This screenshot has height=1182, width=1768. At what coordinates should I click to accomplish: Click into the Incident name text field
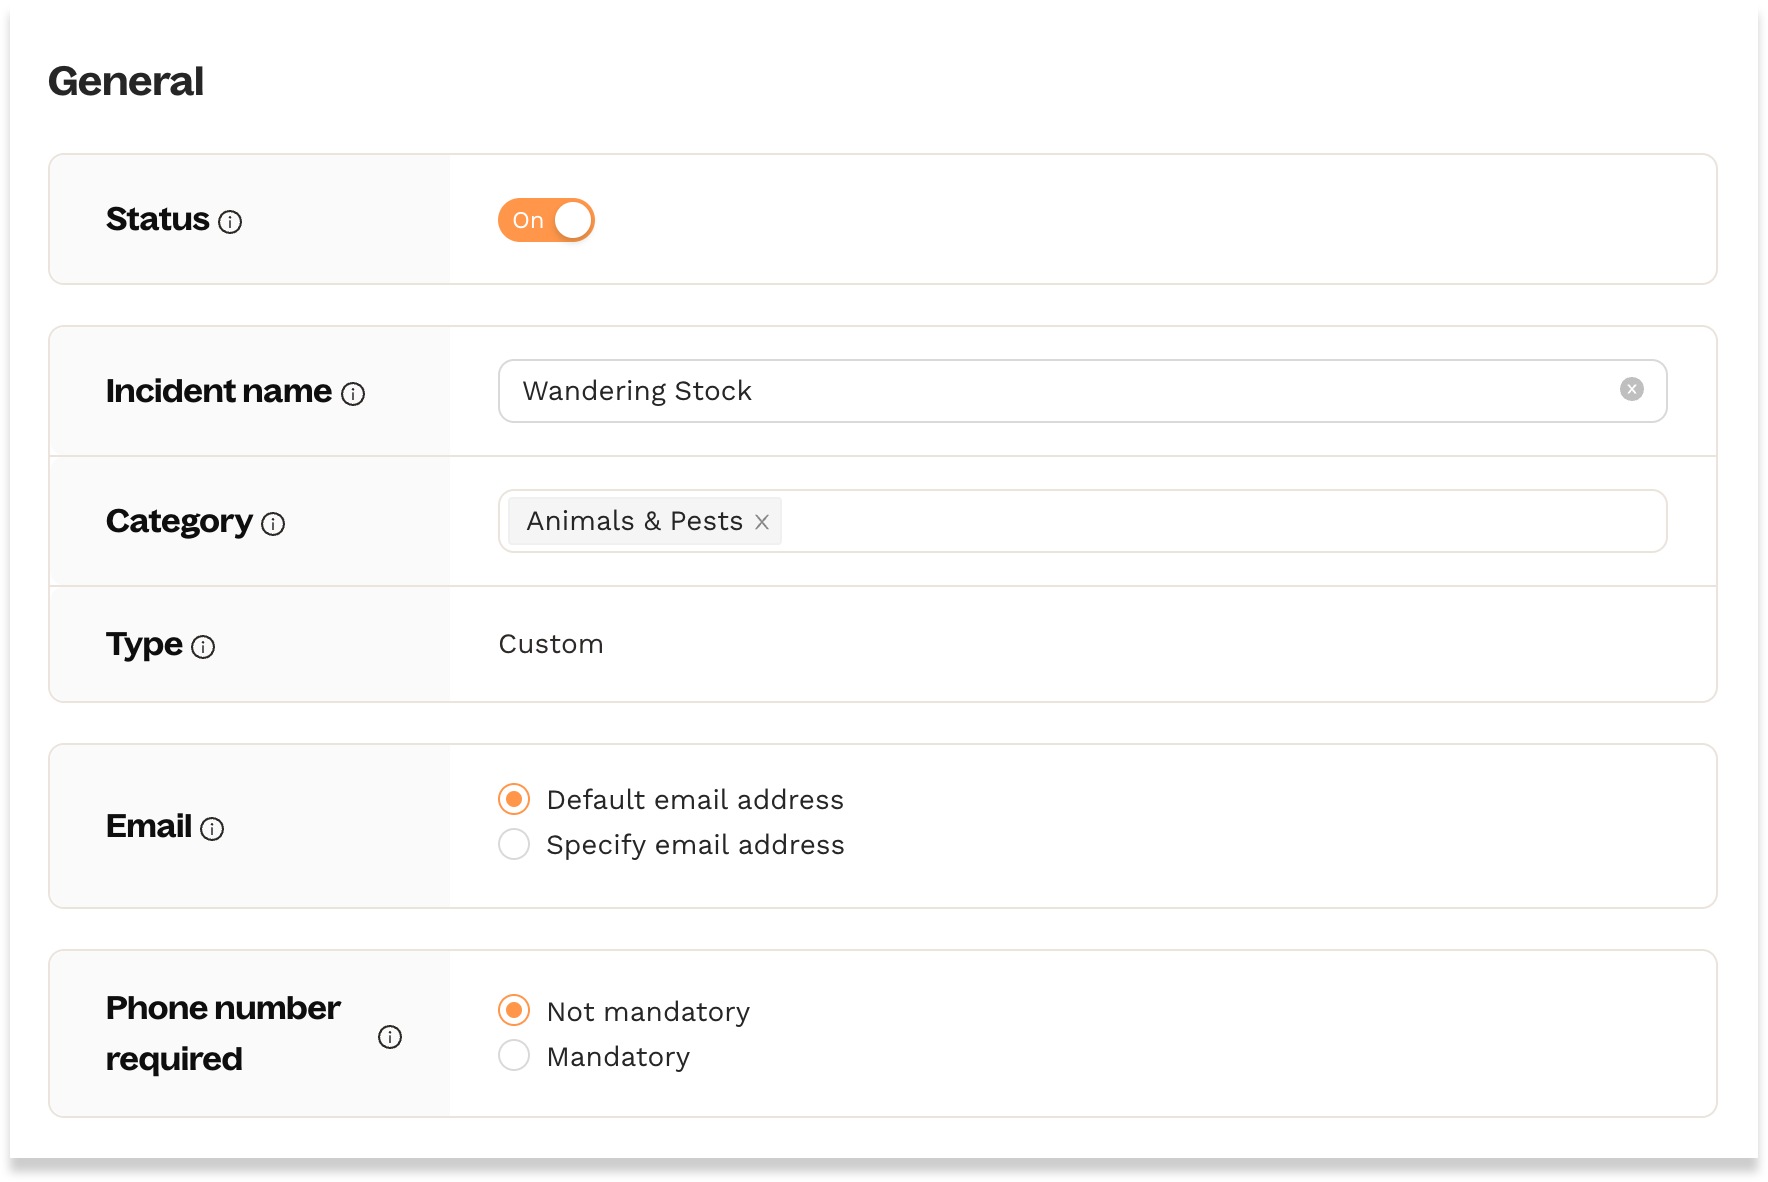1050,391
